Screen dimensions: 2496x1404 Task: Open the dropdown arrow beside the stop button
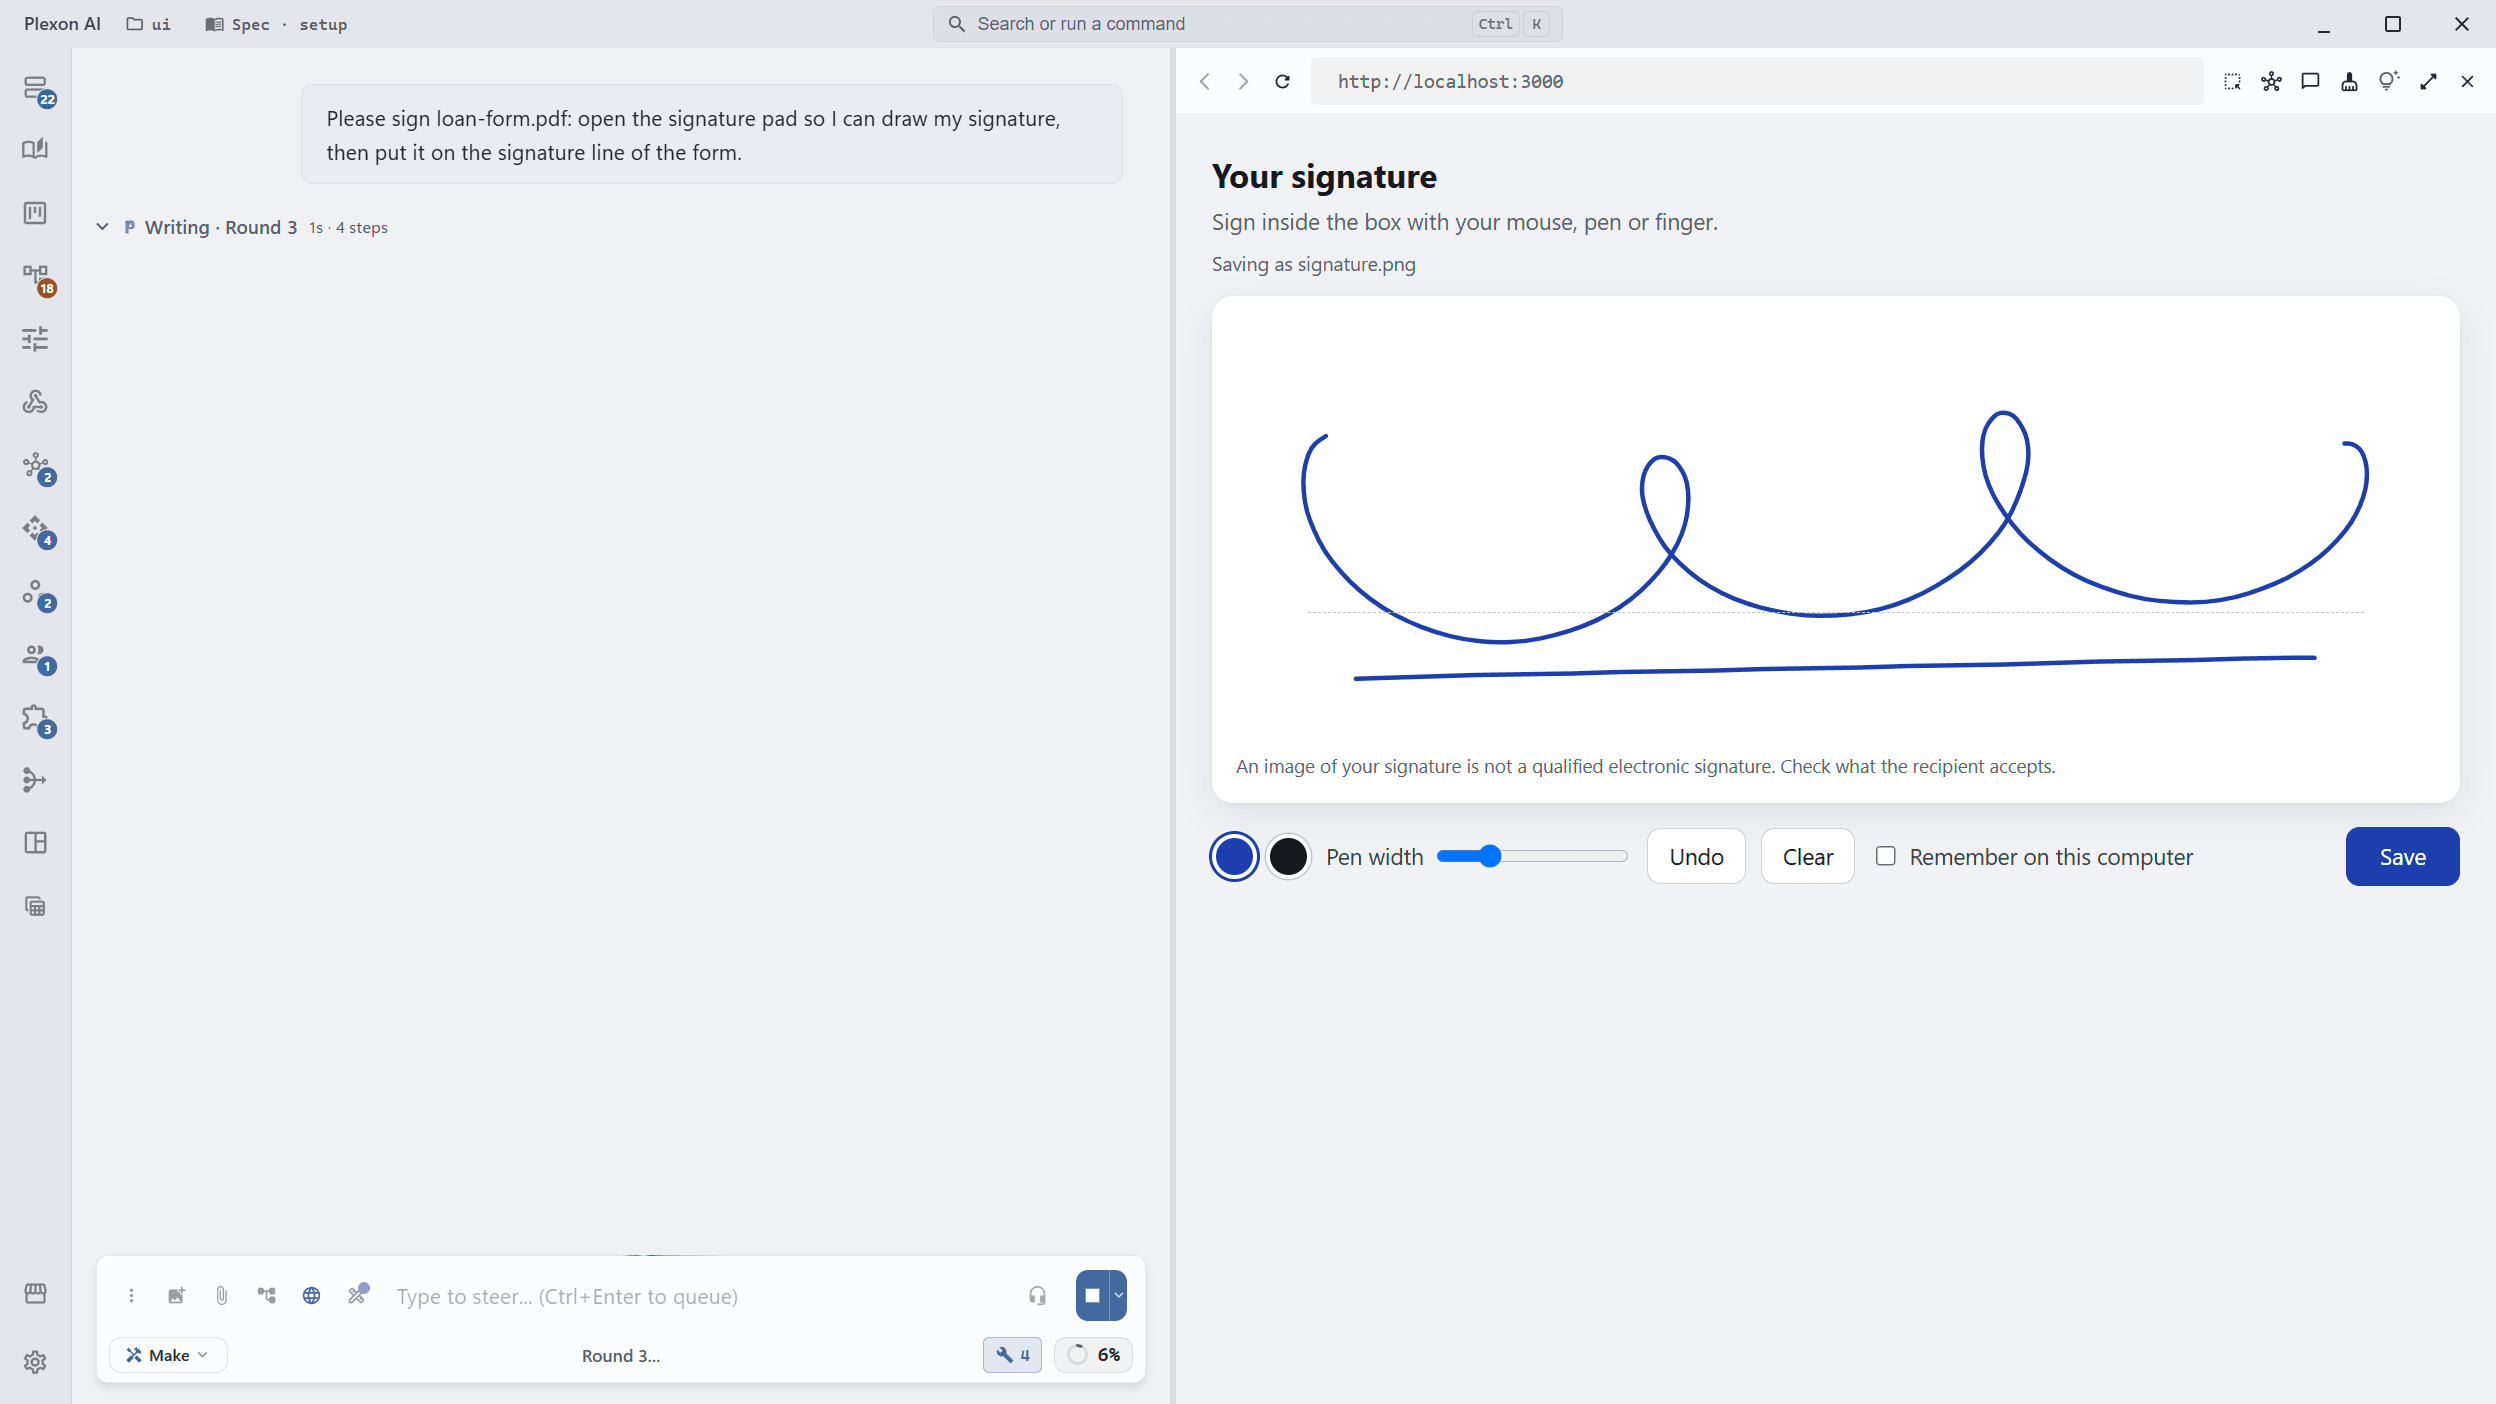tap(1118, 1296)
